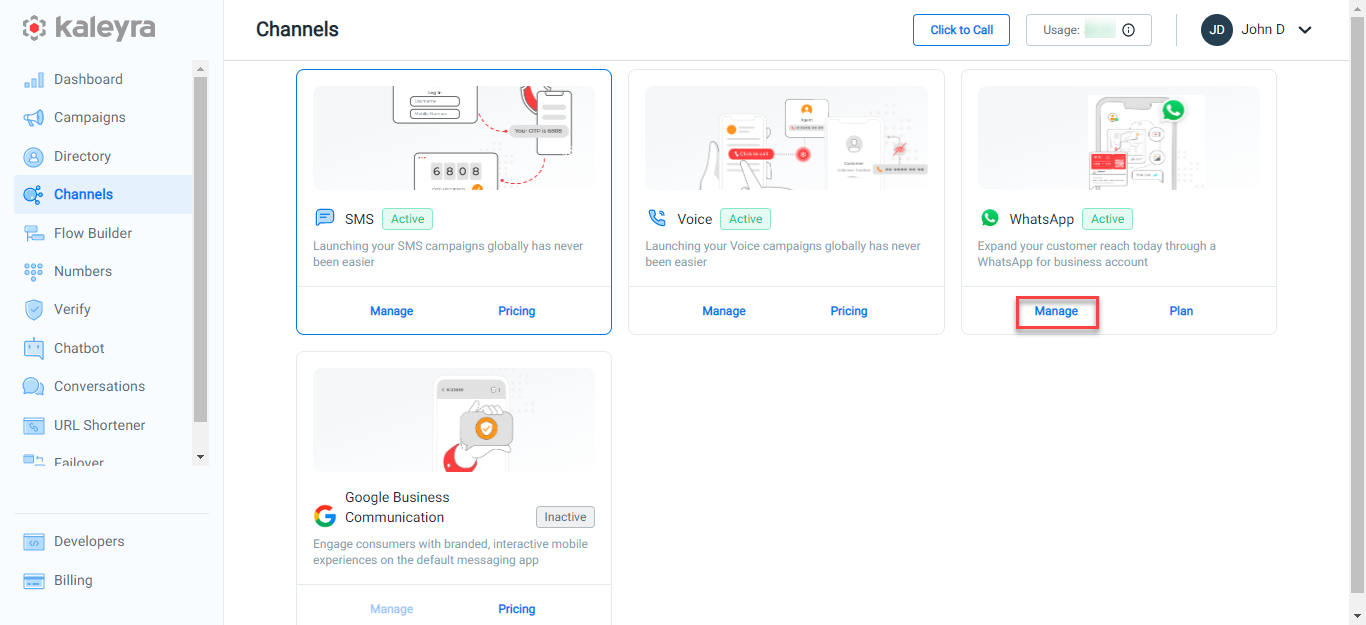Open Conversations from the sidebar
This screenshot has height=625, width=1366.
click(x=103, y=387)
